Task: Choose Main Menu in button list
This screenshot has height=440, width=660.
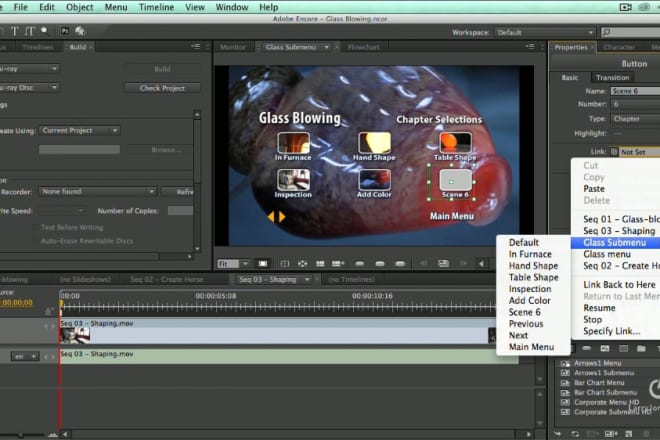Action: coord(531,347)
